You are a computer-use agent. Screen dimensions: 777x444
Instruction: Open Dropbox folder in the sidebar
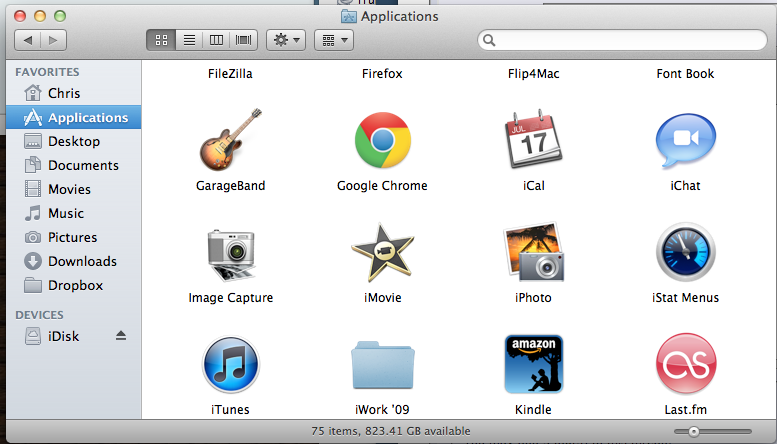click(73, 285)
